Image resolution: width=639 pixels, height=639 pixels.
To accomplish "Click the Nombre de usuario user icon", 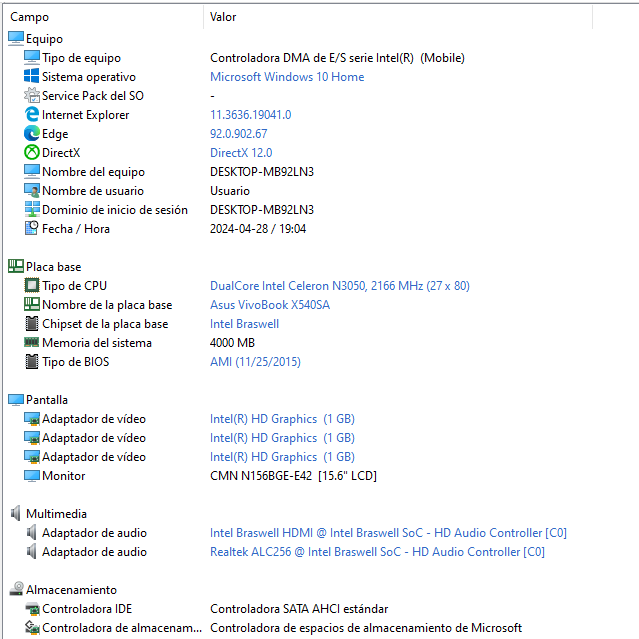I will (32, 190).
